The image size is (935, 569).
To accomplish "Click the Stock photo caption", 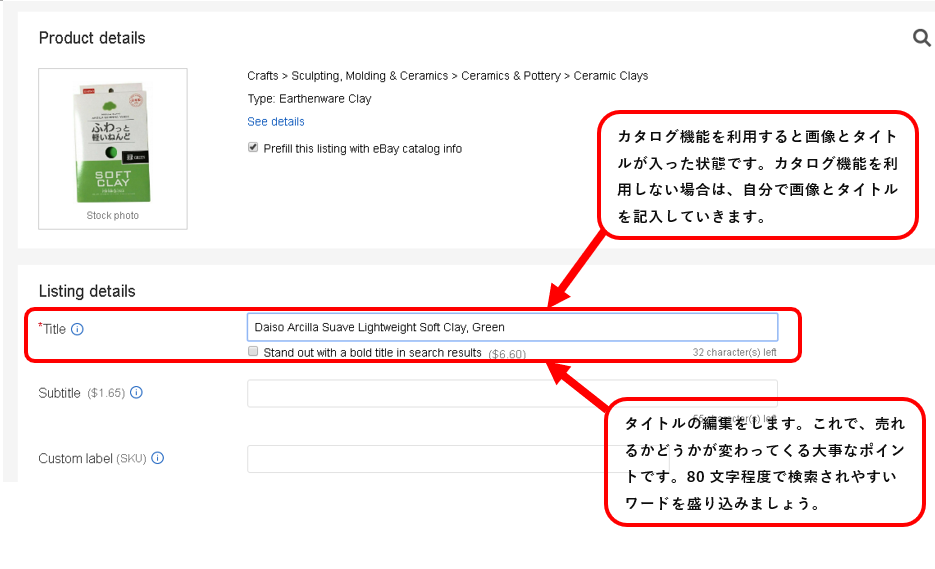I will pos(112,215).
